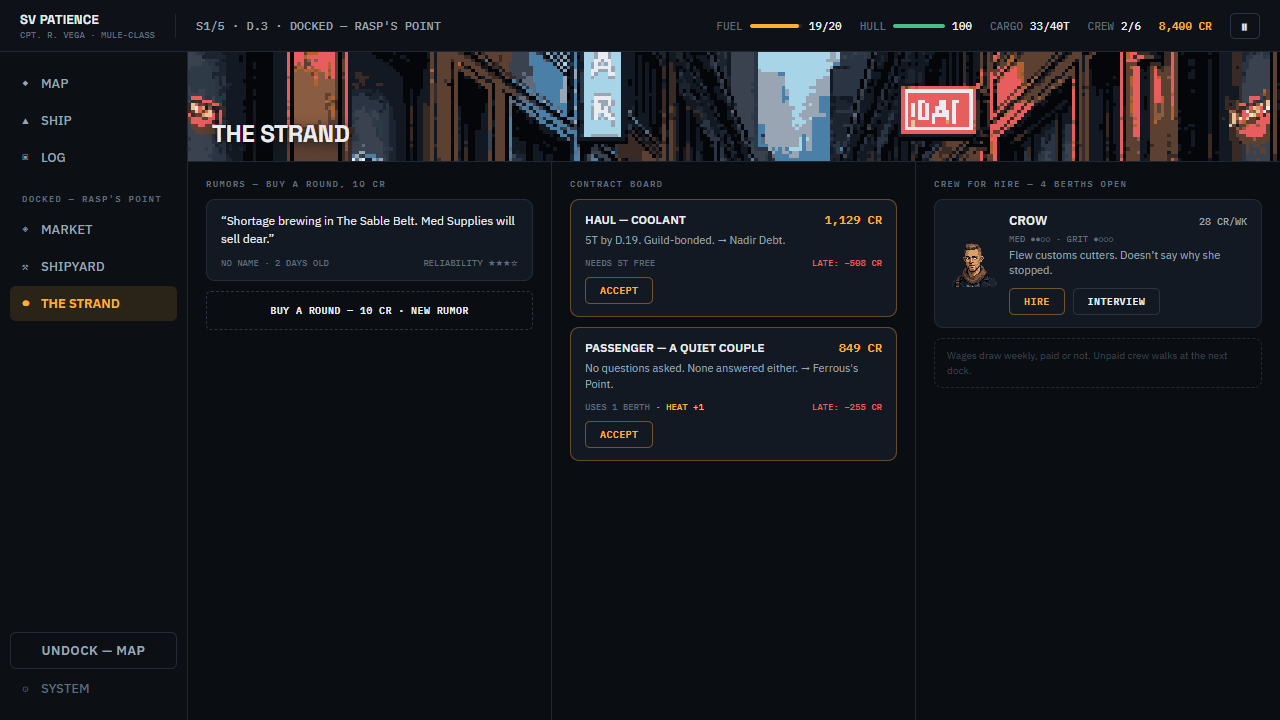Click Crow's 28 CR/WK wage
Image resolution: width=1280 pixels, height=720 pixels.
pos(1223,222)
